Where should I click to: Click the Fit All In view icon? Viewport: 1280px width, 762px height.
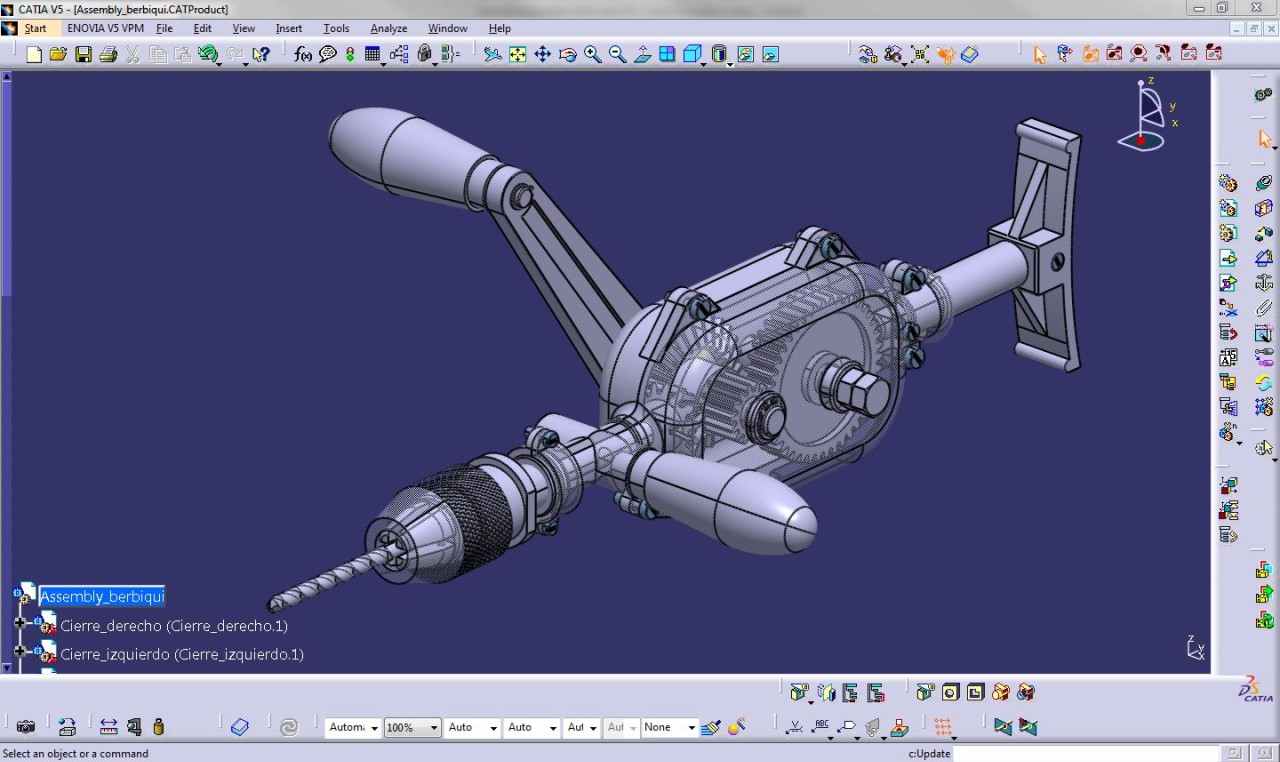517,54
